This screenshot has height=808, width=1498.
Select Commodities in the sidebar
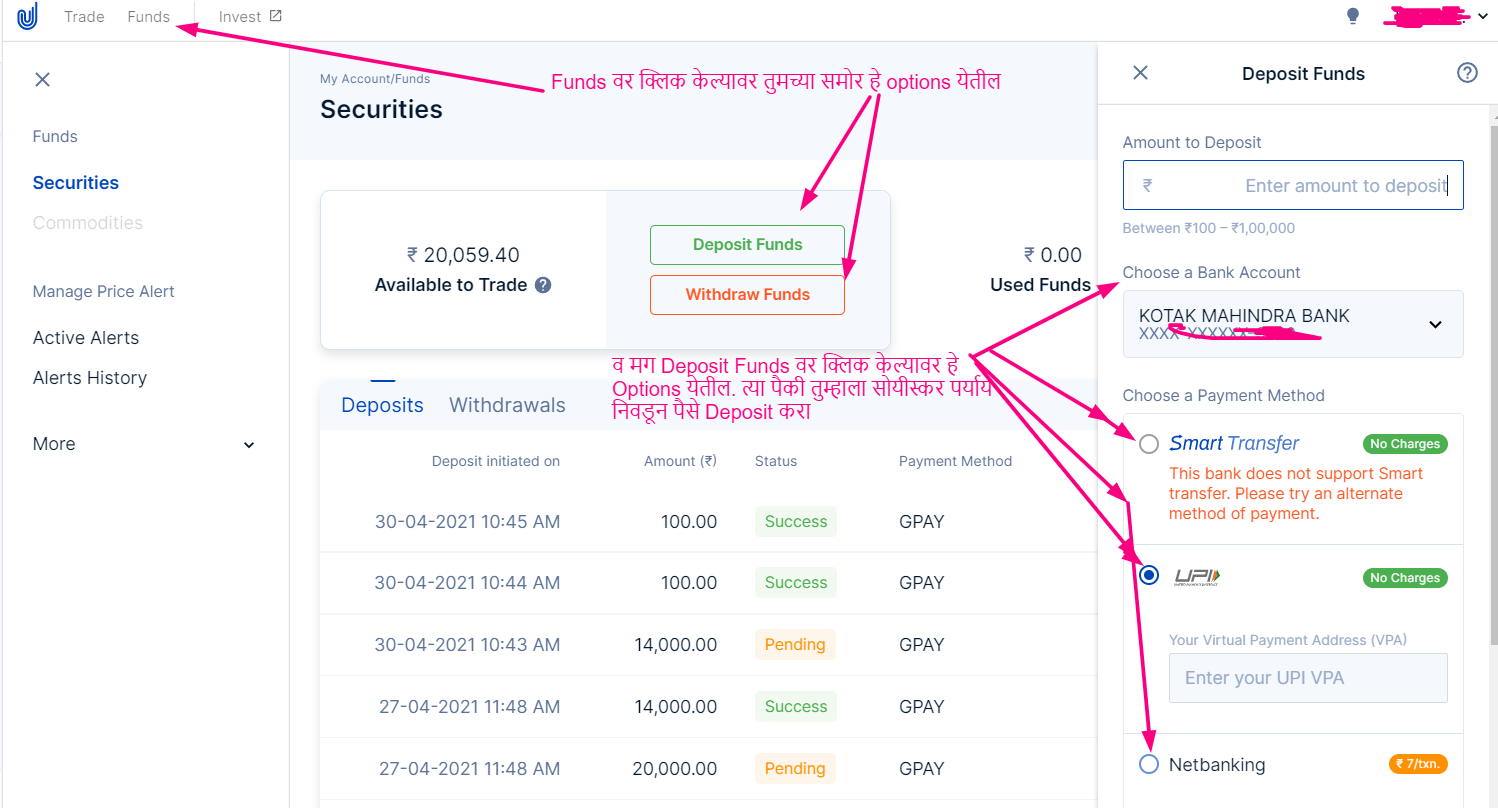[88, 223]
